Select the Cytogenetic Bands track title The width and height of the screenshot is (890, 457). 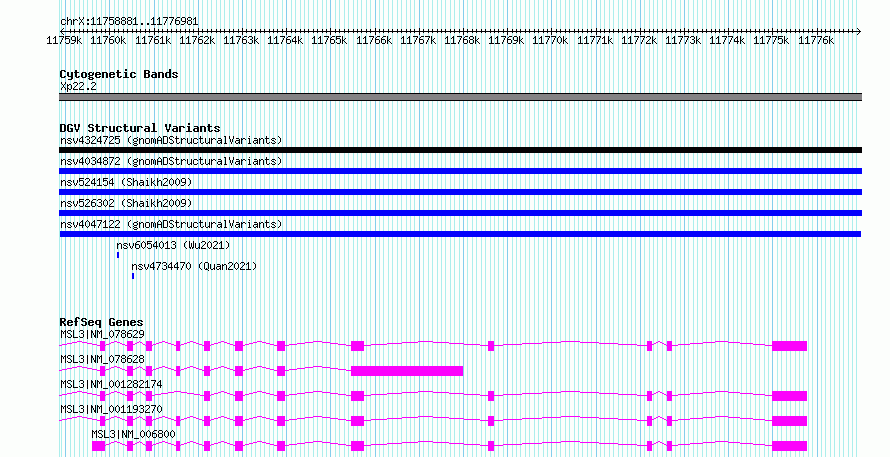[119, 74]
